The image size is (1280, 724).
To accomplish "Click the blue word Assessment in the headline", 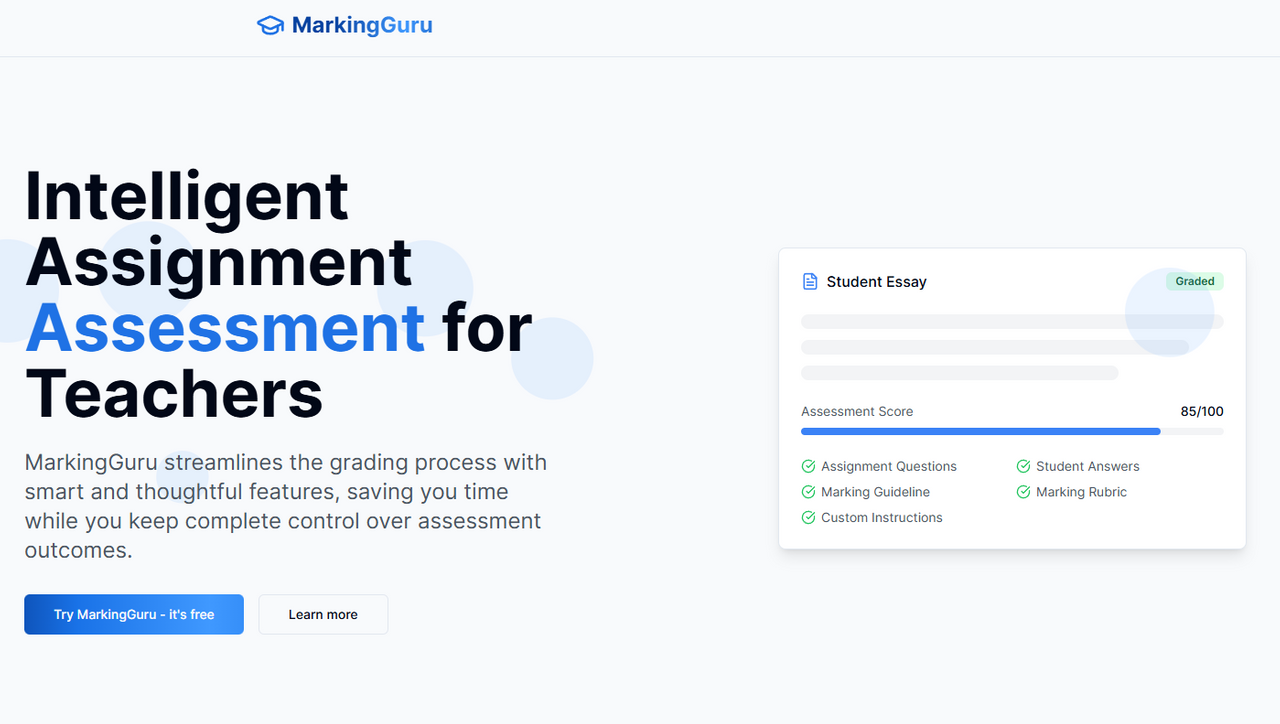I will (x=226, y=329).
